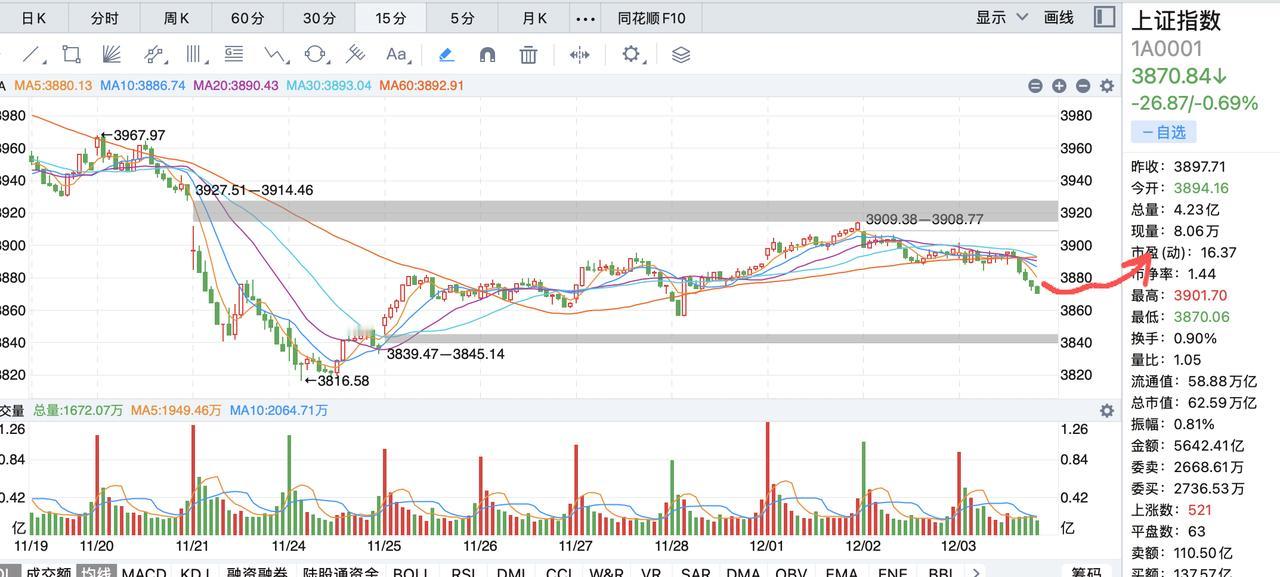
Task: Click the trash icon to delete drawings
Action: click(x=529, y=55)
